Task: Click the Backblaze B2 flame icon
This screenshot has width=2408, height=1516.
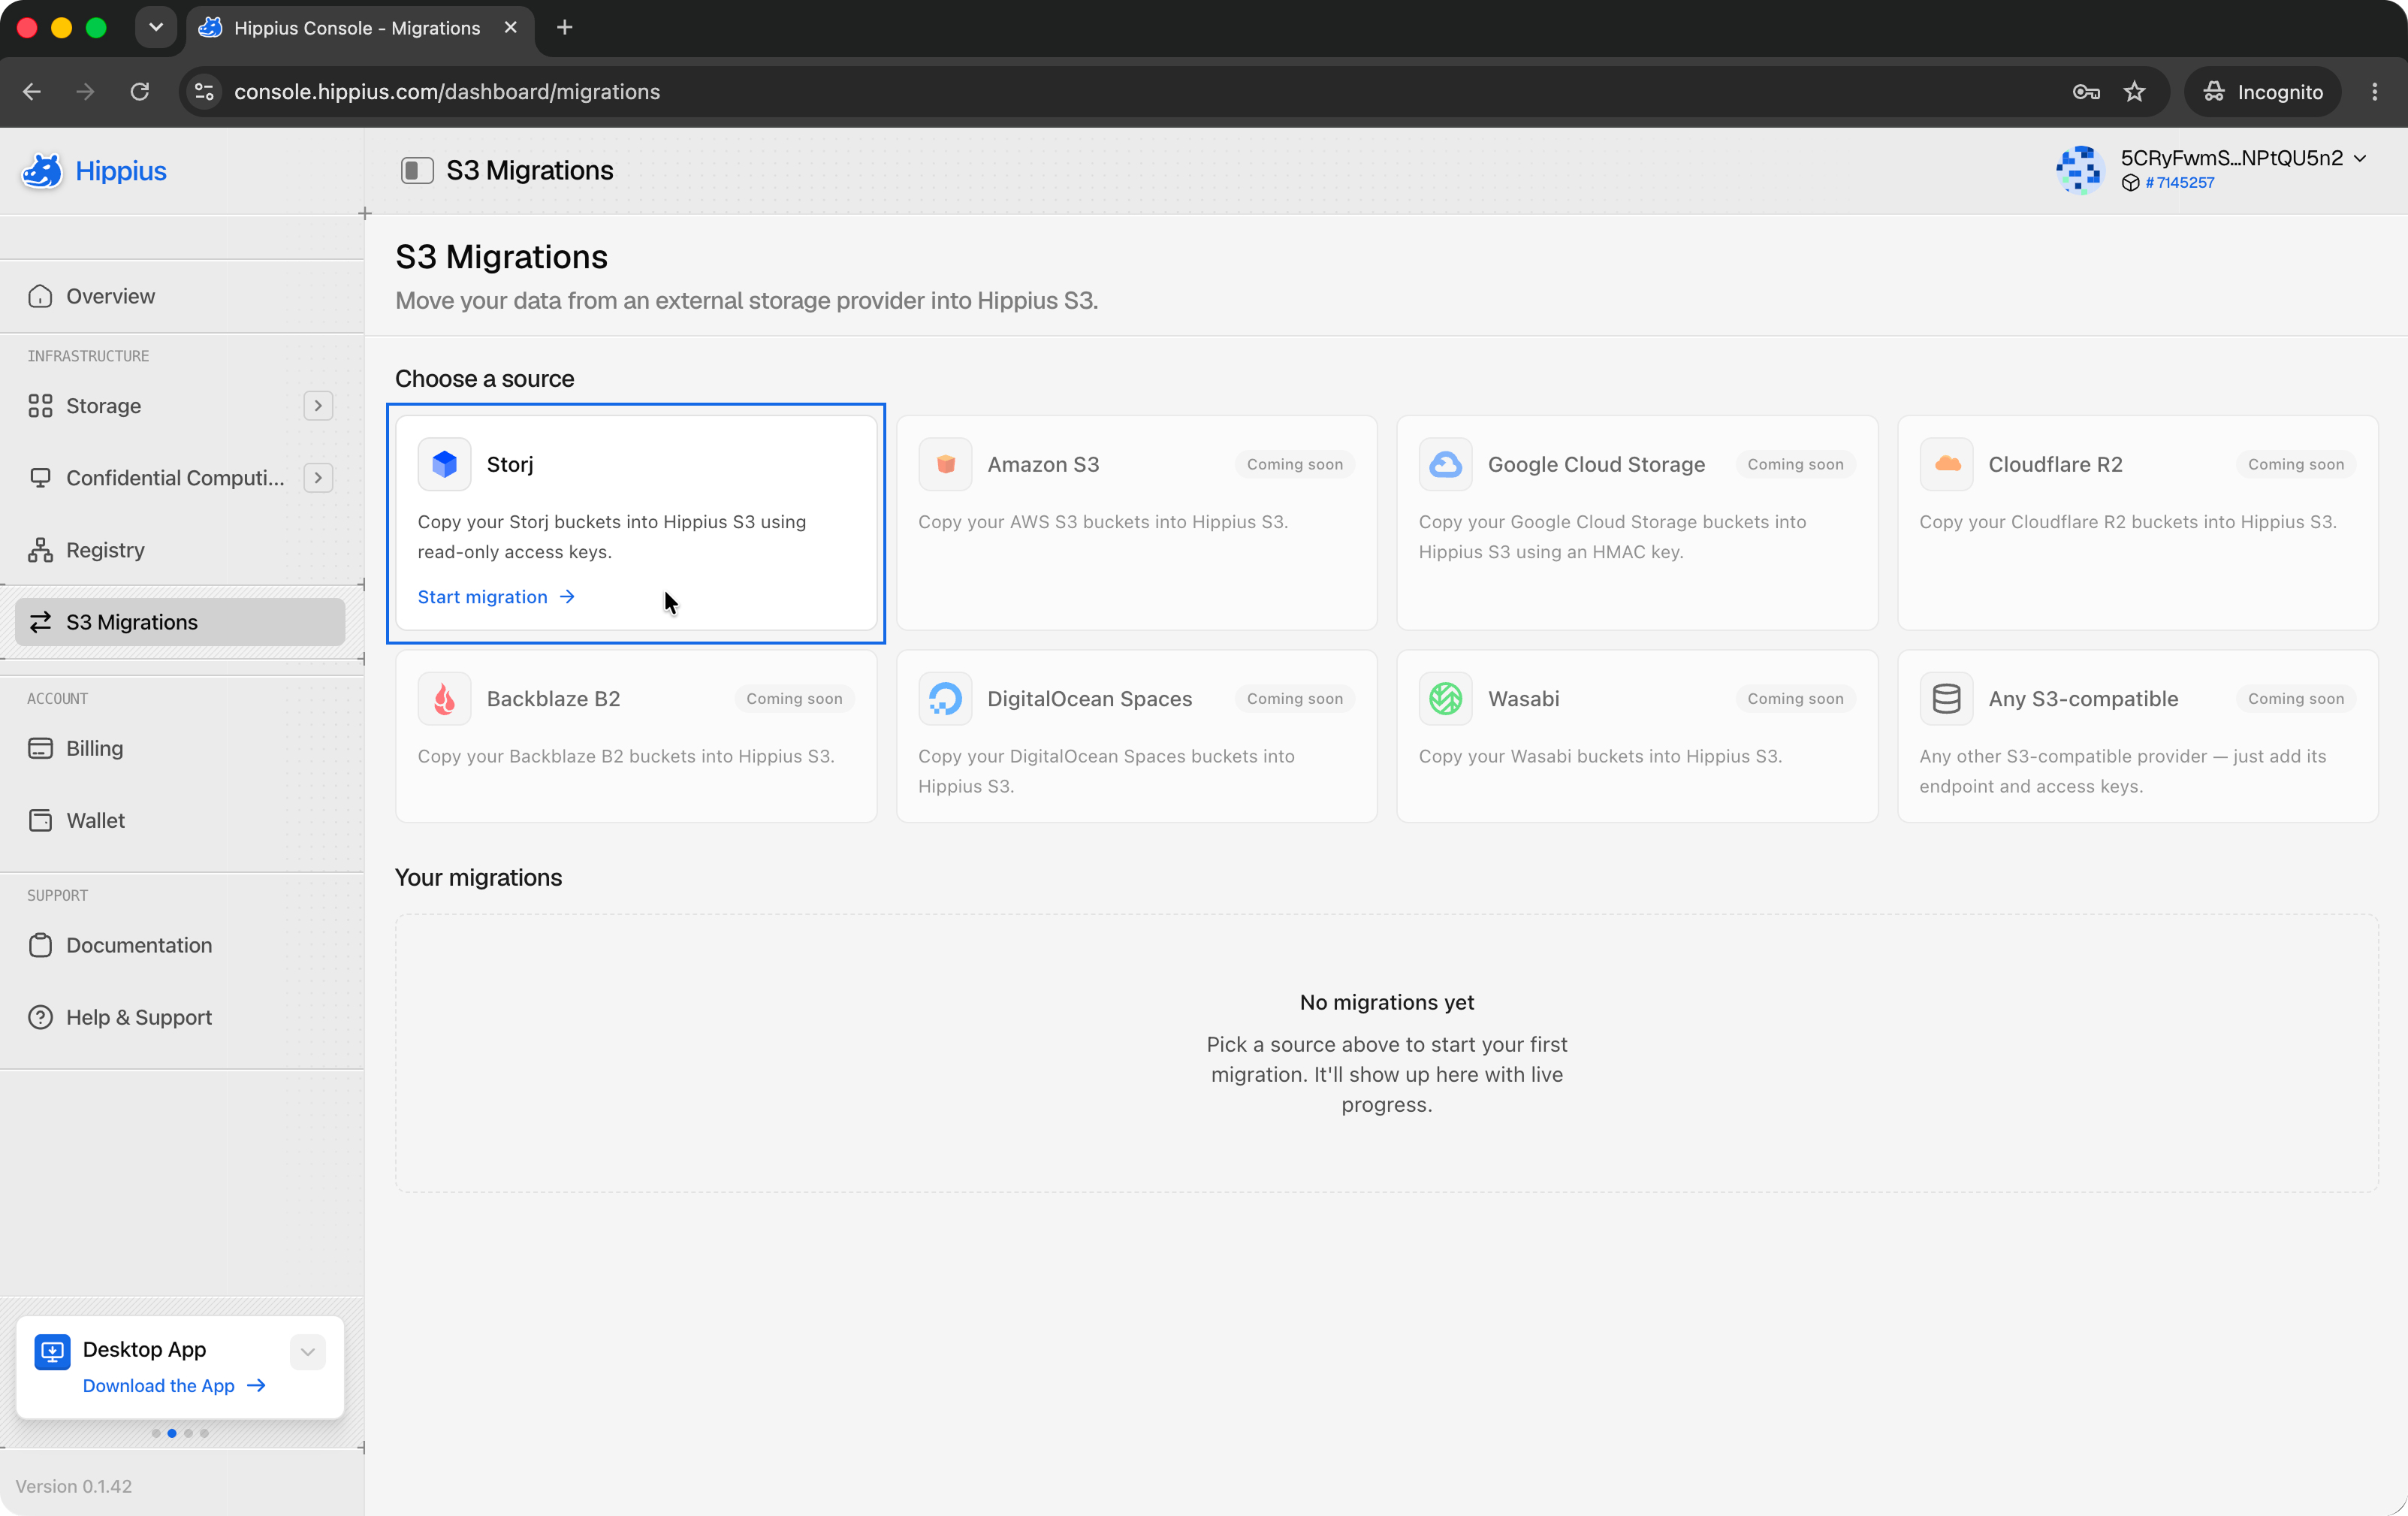Action: [444, 699]
